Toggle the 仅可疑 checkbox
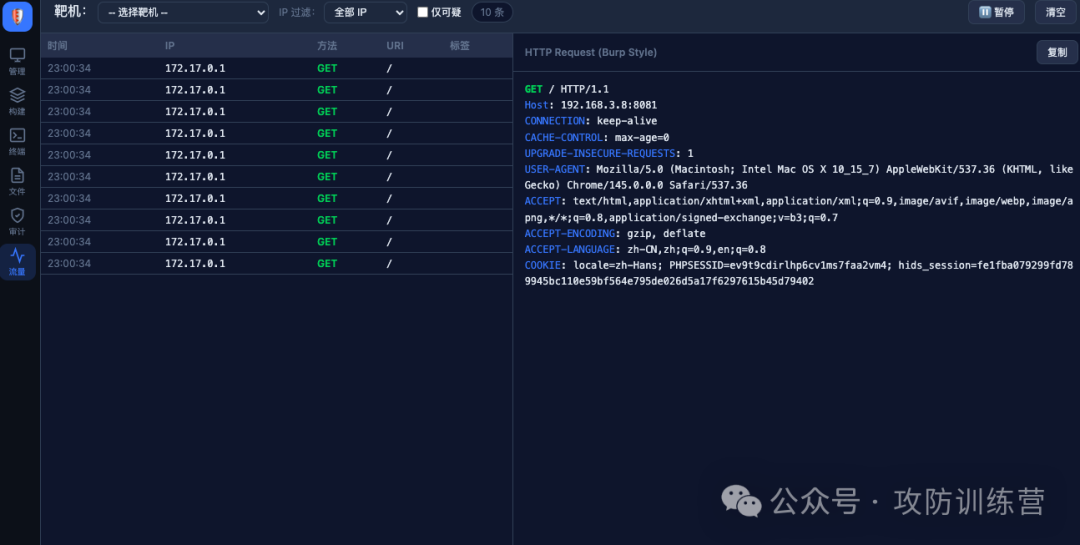 click(x=423, y=12)
